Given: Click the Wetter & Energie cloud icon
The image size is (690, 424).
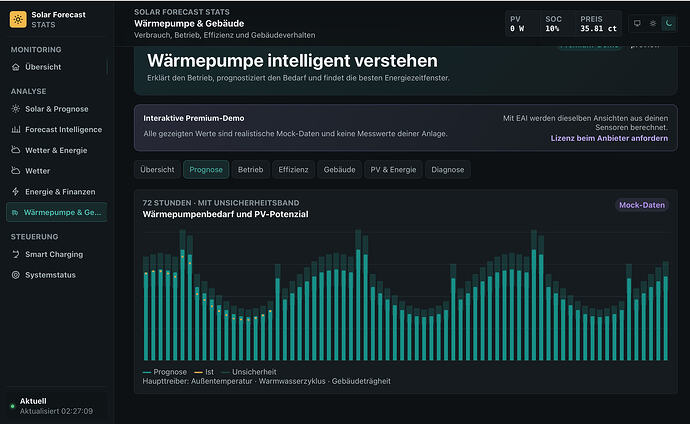Looking at the screenshot, I should (16, 150).
